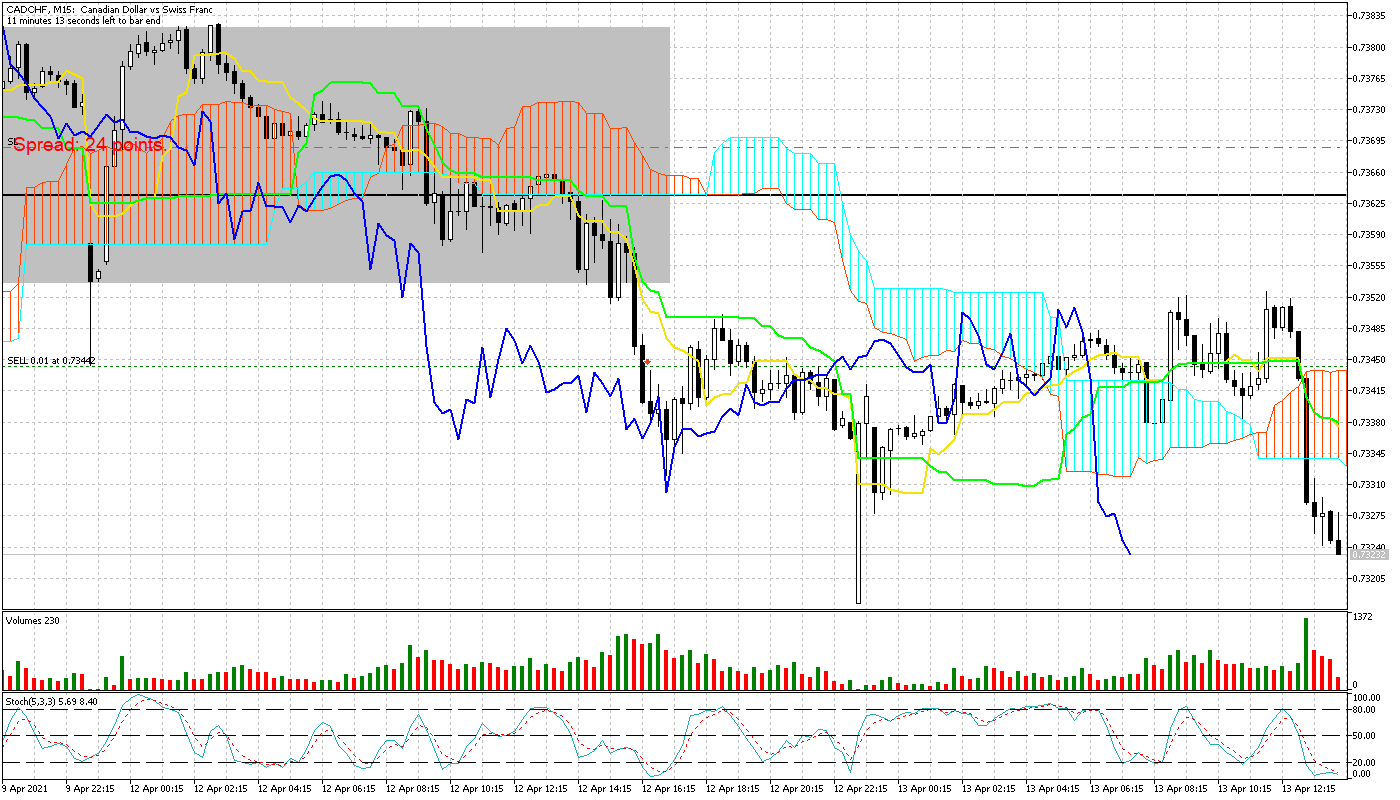1400x800 pixels.
Task: Click the 1372 volume scale value
Action: (x=1362, y=618)
